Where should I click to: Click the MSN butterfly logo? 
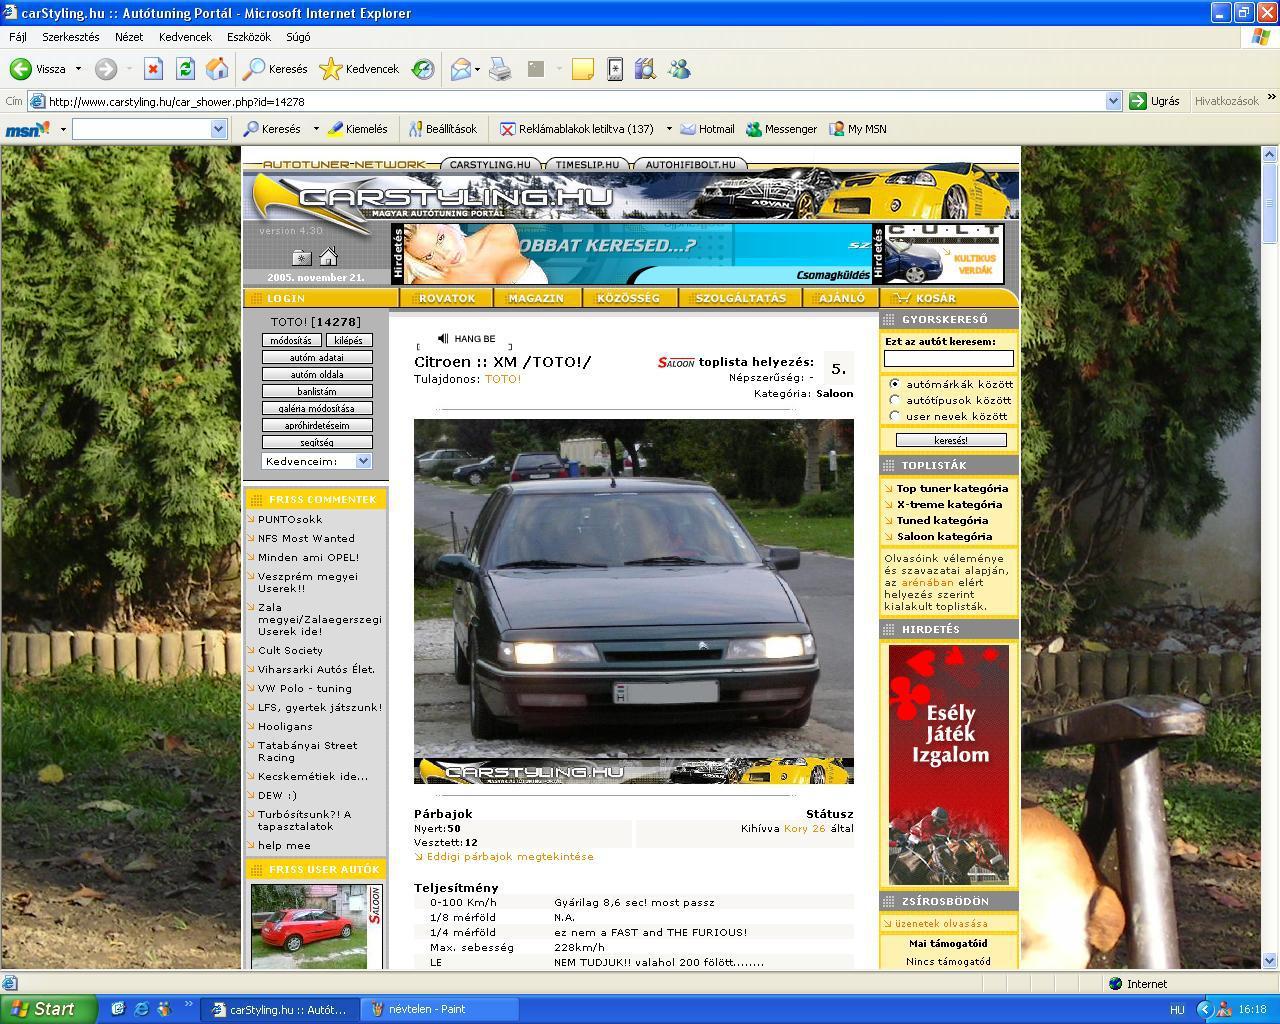click(28, 129)
